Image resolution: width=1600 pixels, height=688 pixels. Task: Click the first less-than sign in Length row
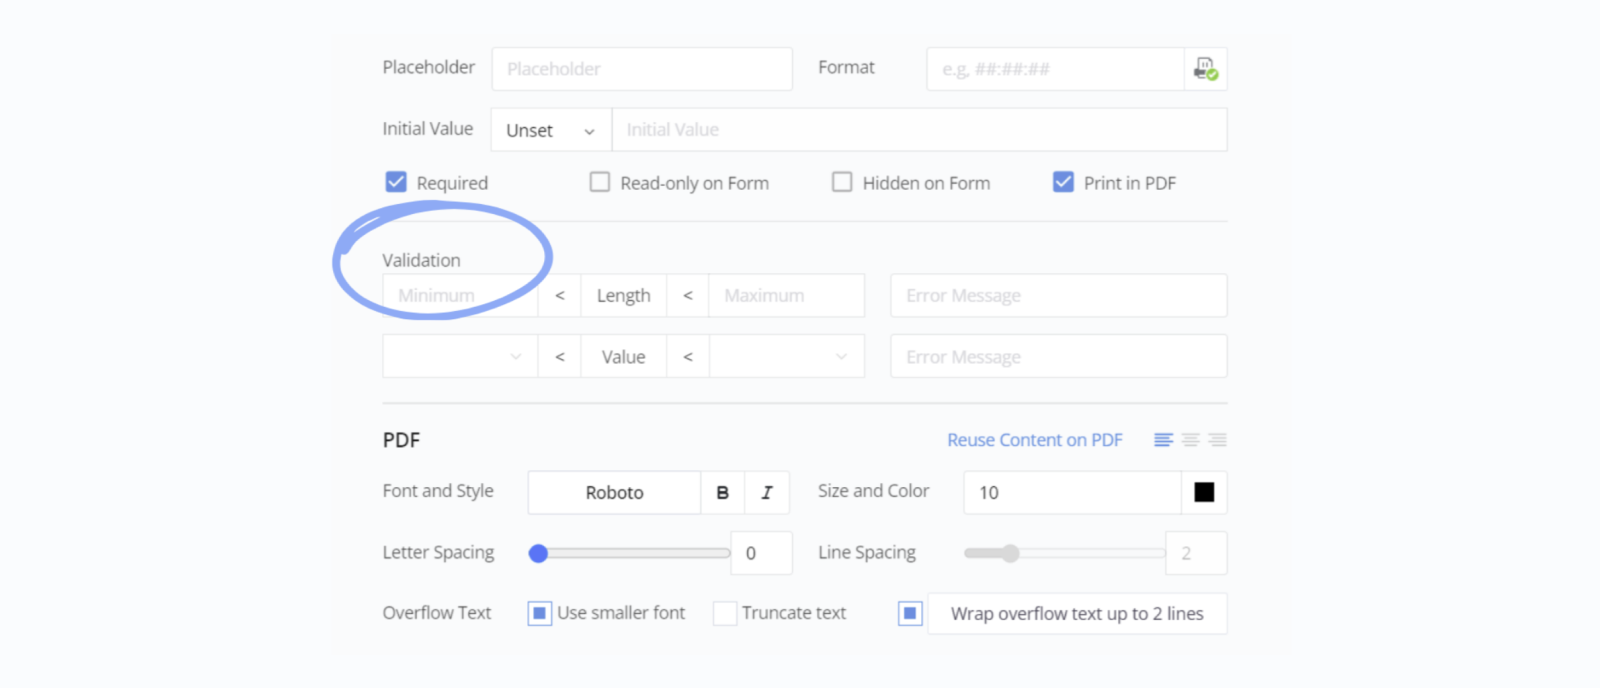click(x=560, y=296)
